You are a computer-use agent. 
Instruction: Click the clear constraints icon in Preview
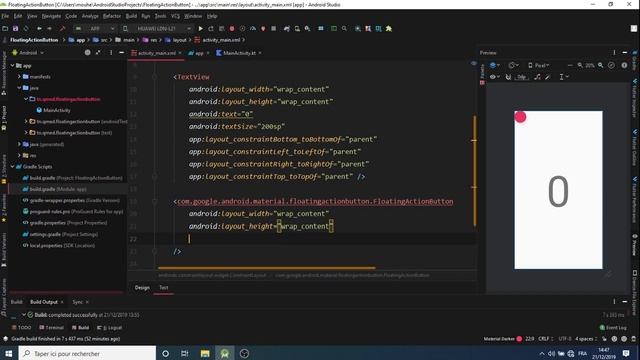tap(538, 77)
